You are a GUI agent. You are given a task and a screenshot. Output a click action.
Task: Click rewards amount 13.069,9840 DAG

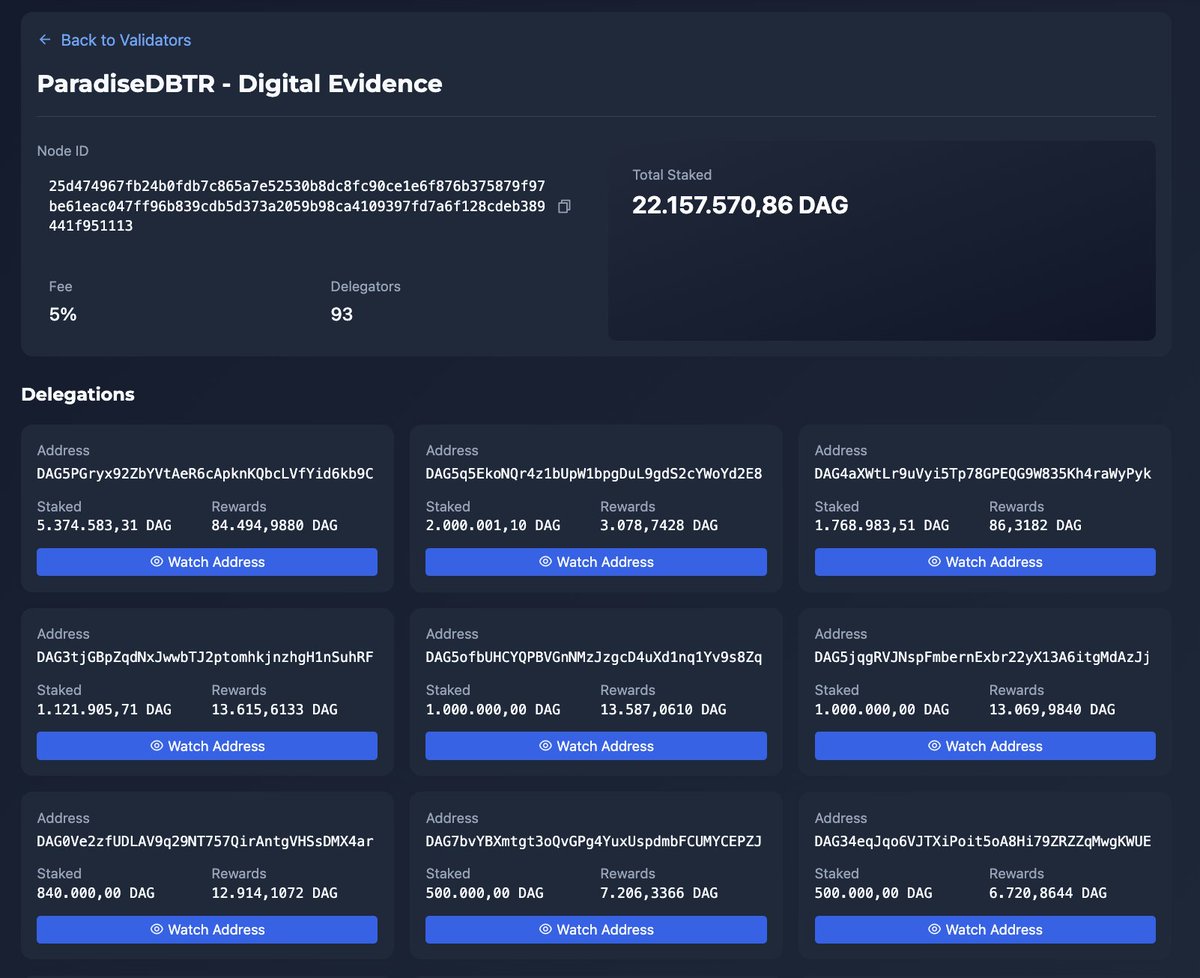point(1052,709)
